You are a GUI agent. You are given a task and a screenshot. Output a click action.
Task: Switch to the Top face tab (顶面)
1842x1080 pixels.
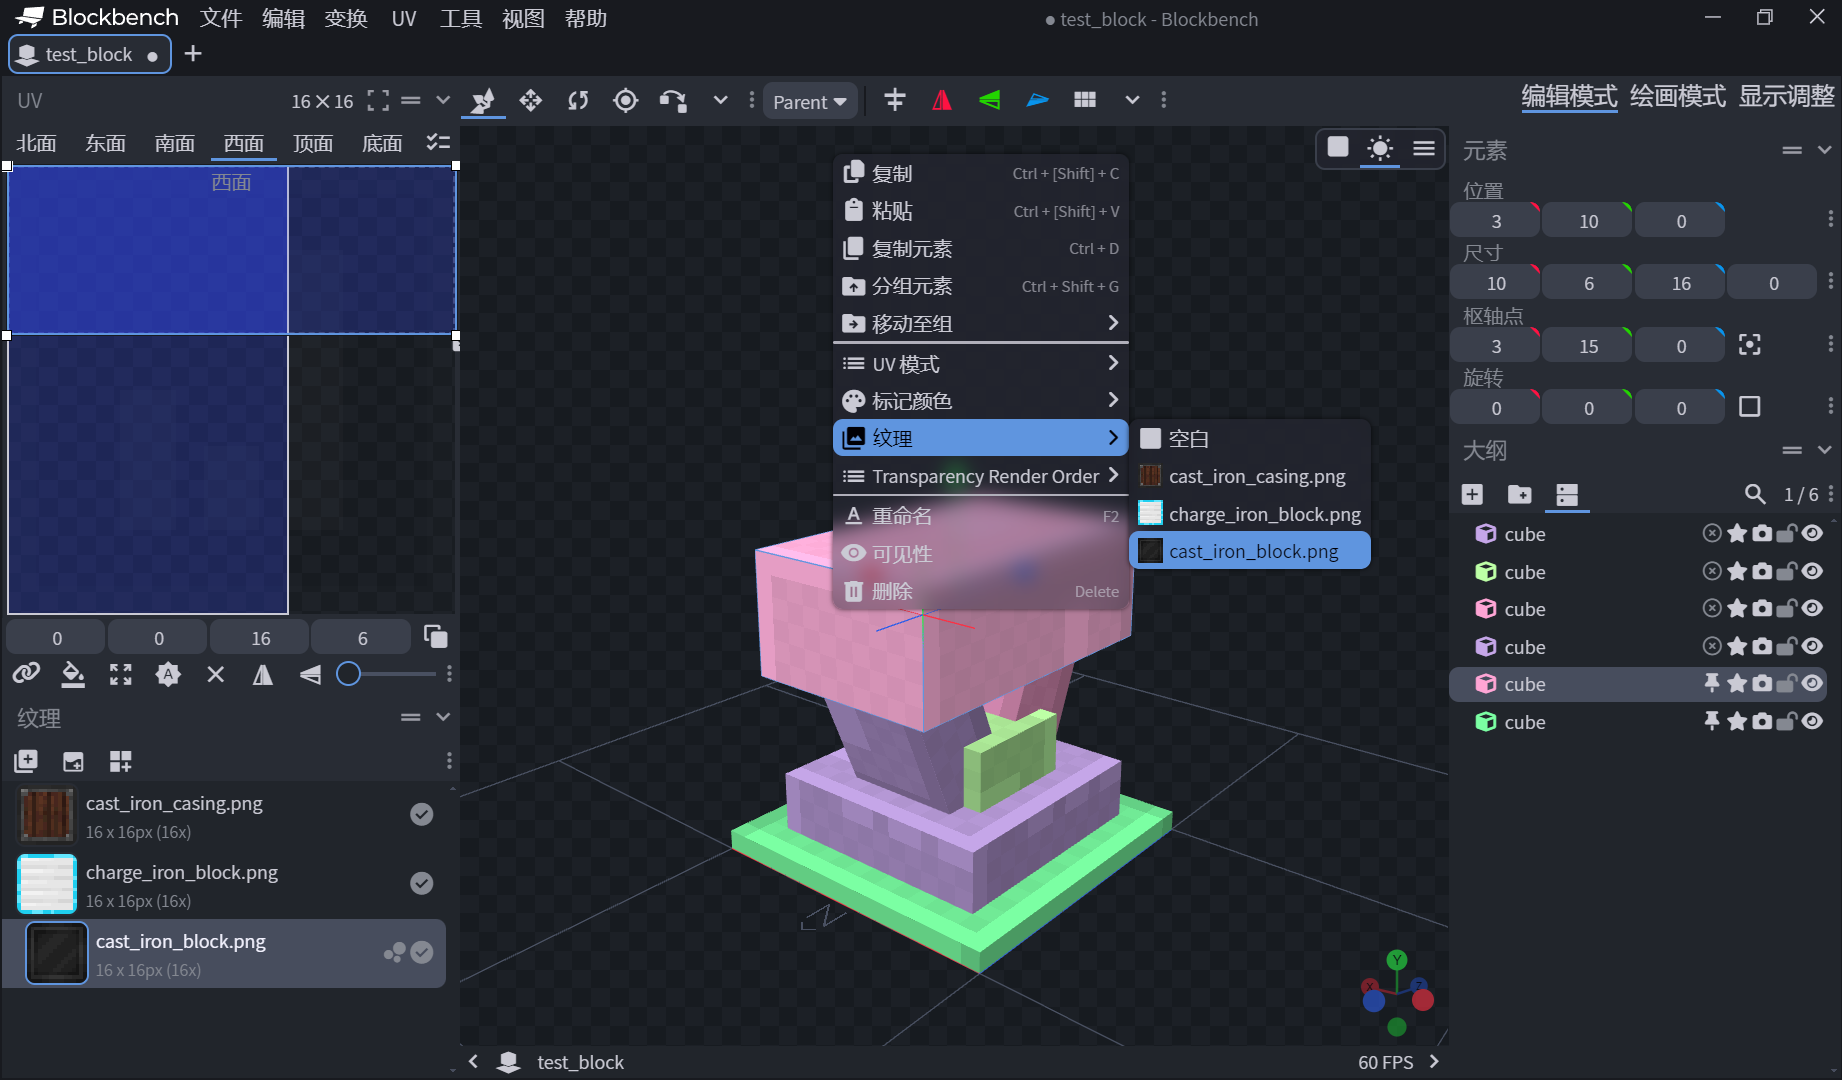click(313, 144)
